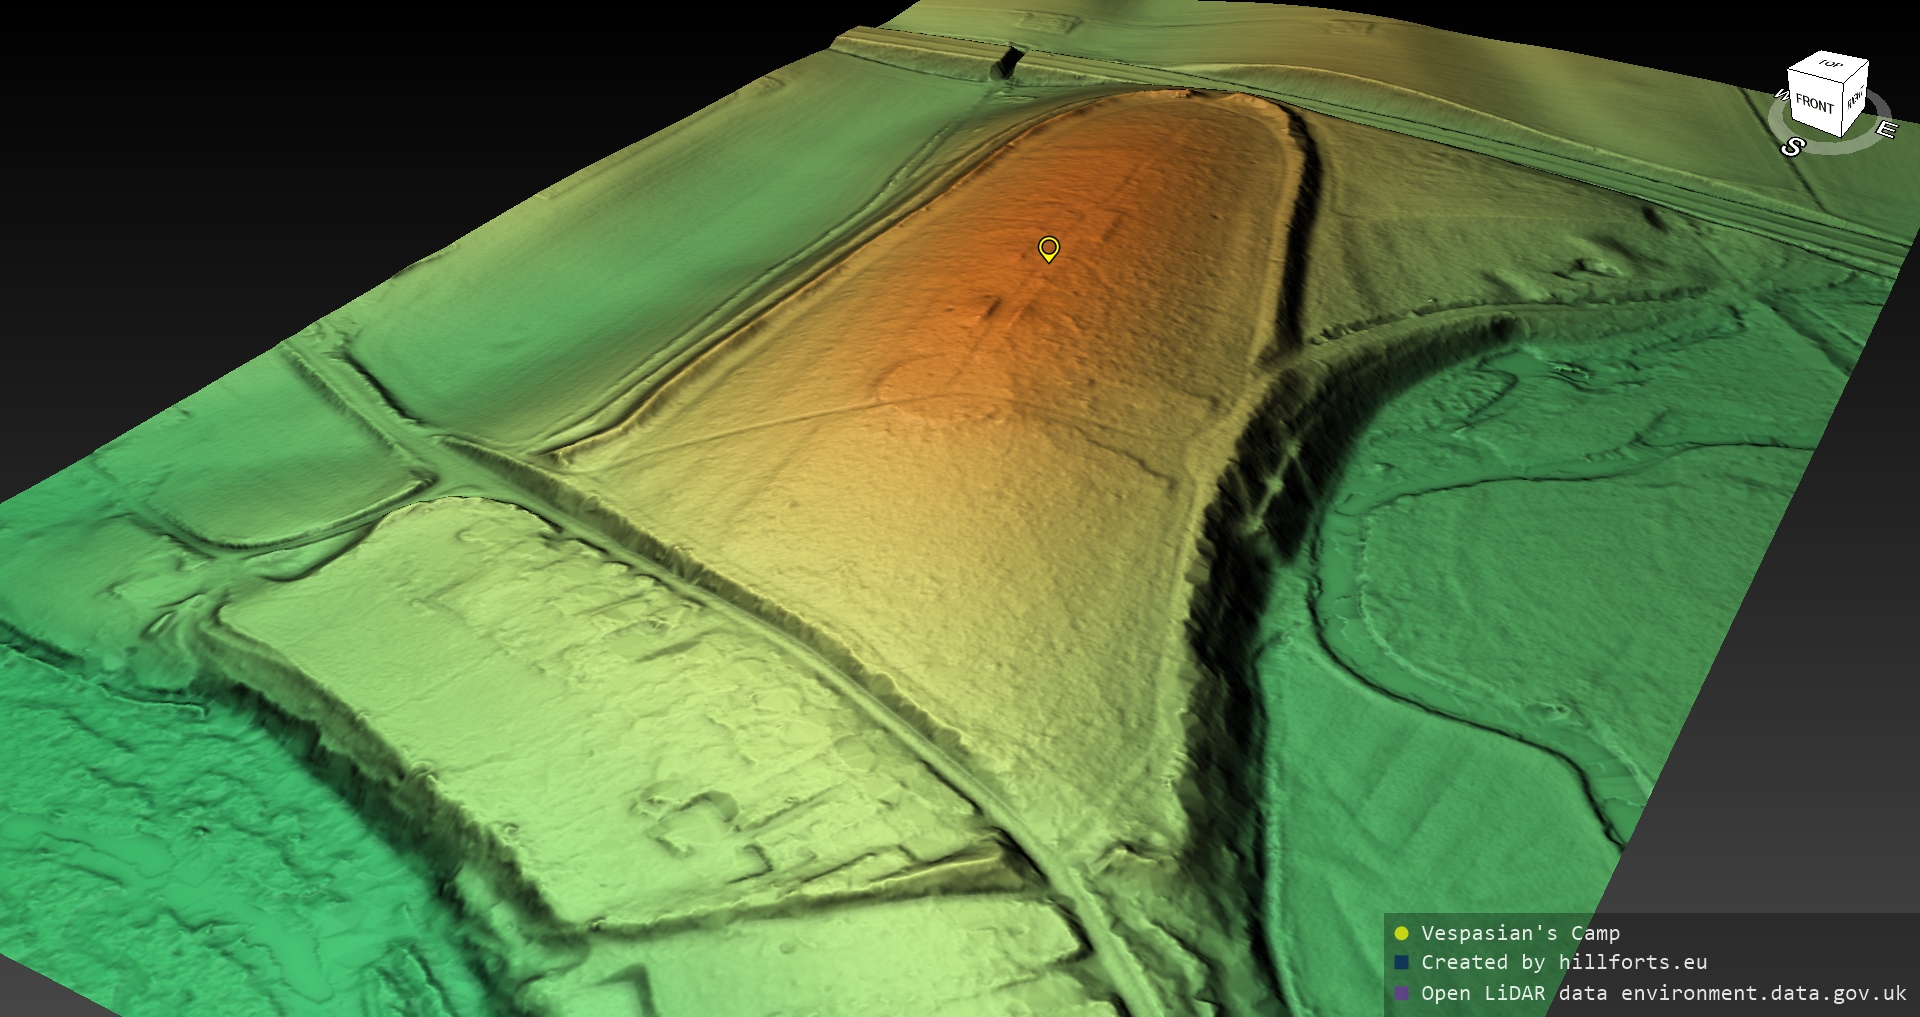Click the W compass letter on the ring
The image size is (1920, 1017).
pyautogui.click(x=1781, y=96)
